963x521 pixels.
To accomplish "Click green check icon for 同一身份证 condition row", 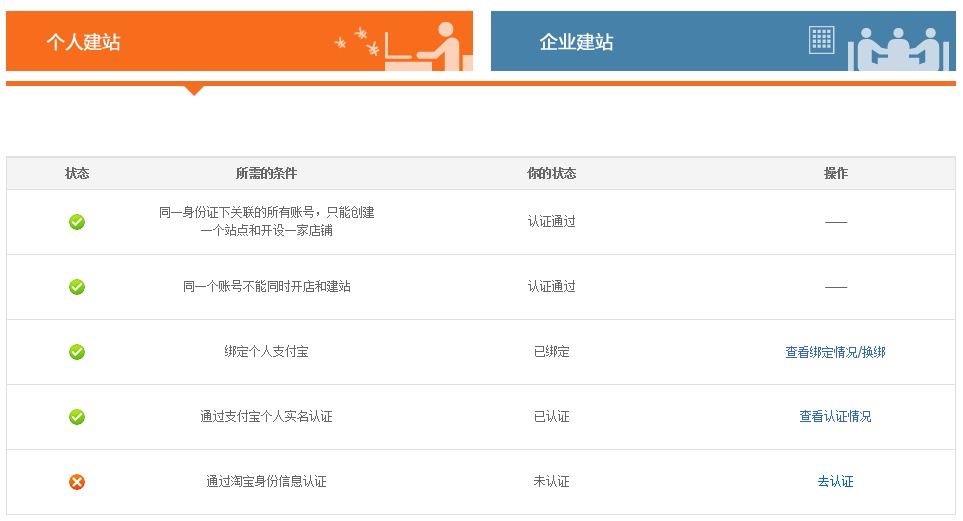I will click(x=77, y=222).
